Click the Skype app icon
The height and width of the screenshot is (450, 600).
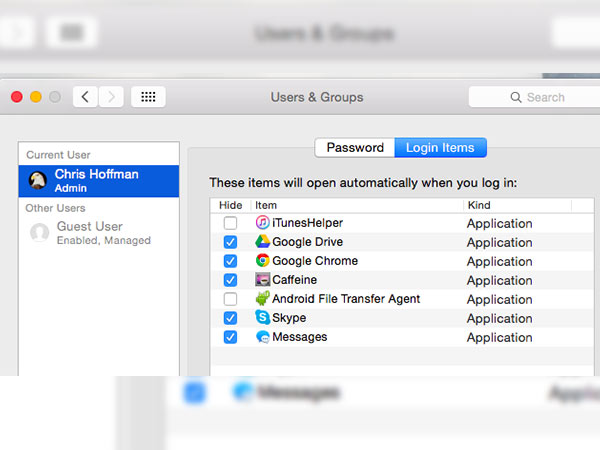(262, 318)
